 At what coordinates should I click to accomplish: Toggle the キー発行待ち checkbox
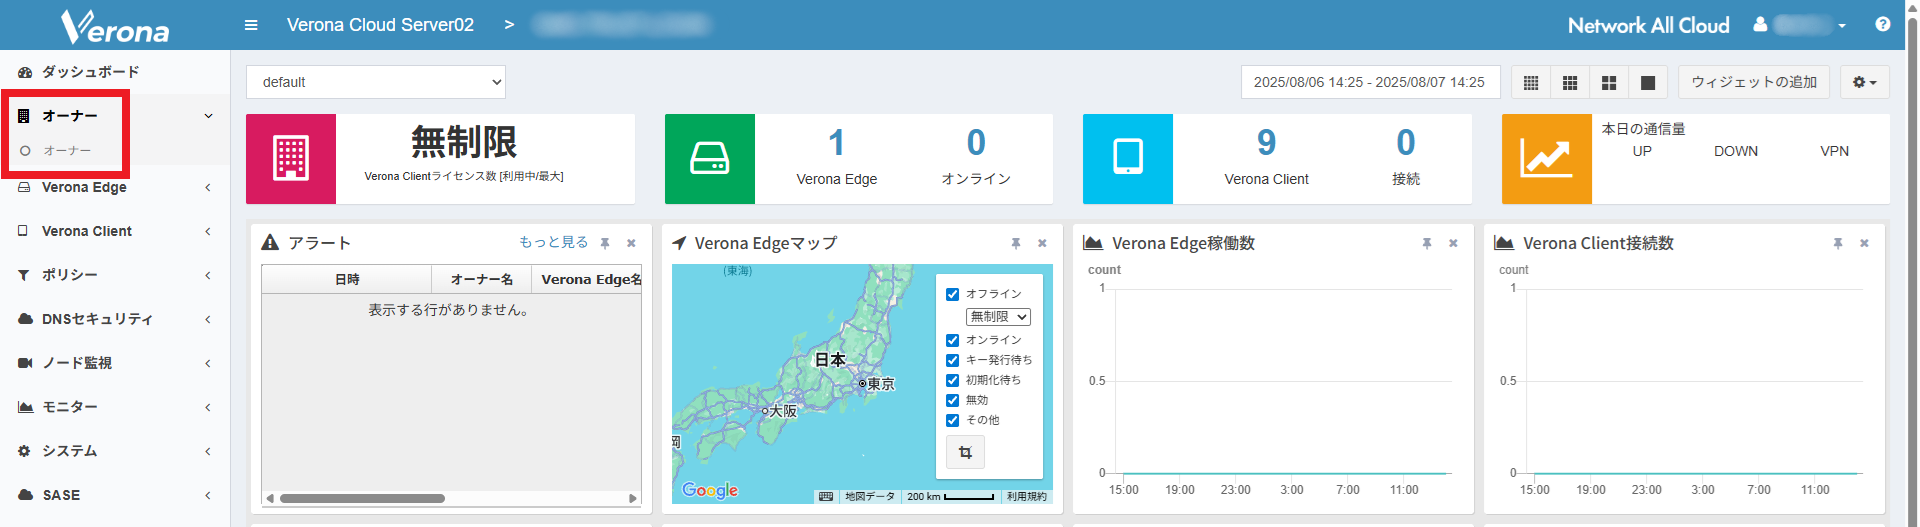click(953, 360)
